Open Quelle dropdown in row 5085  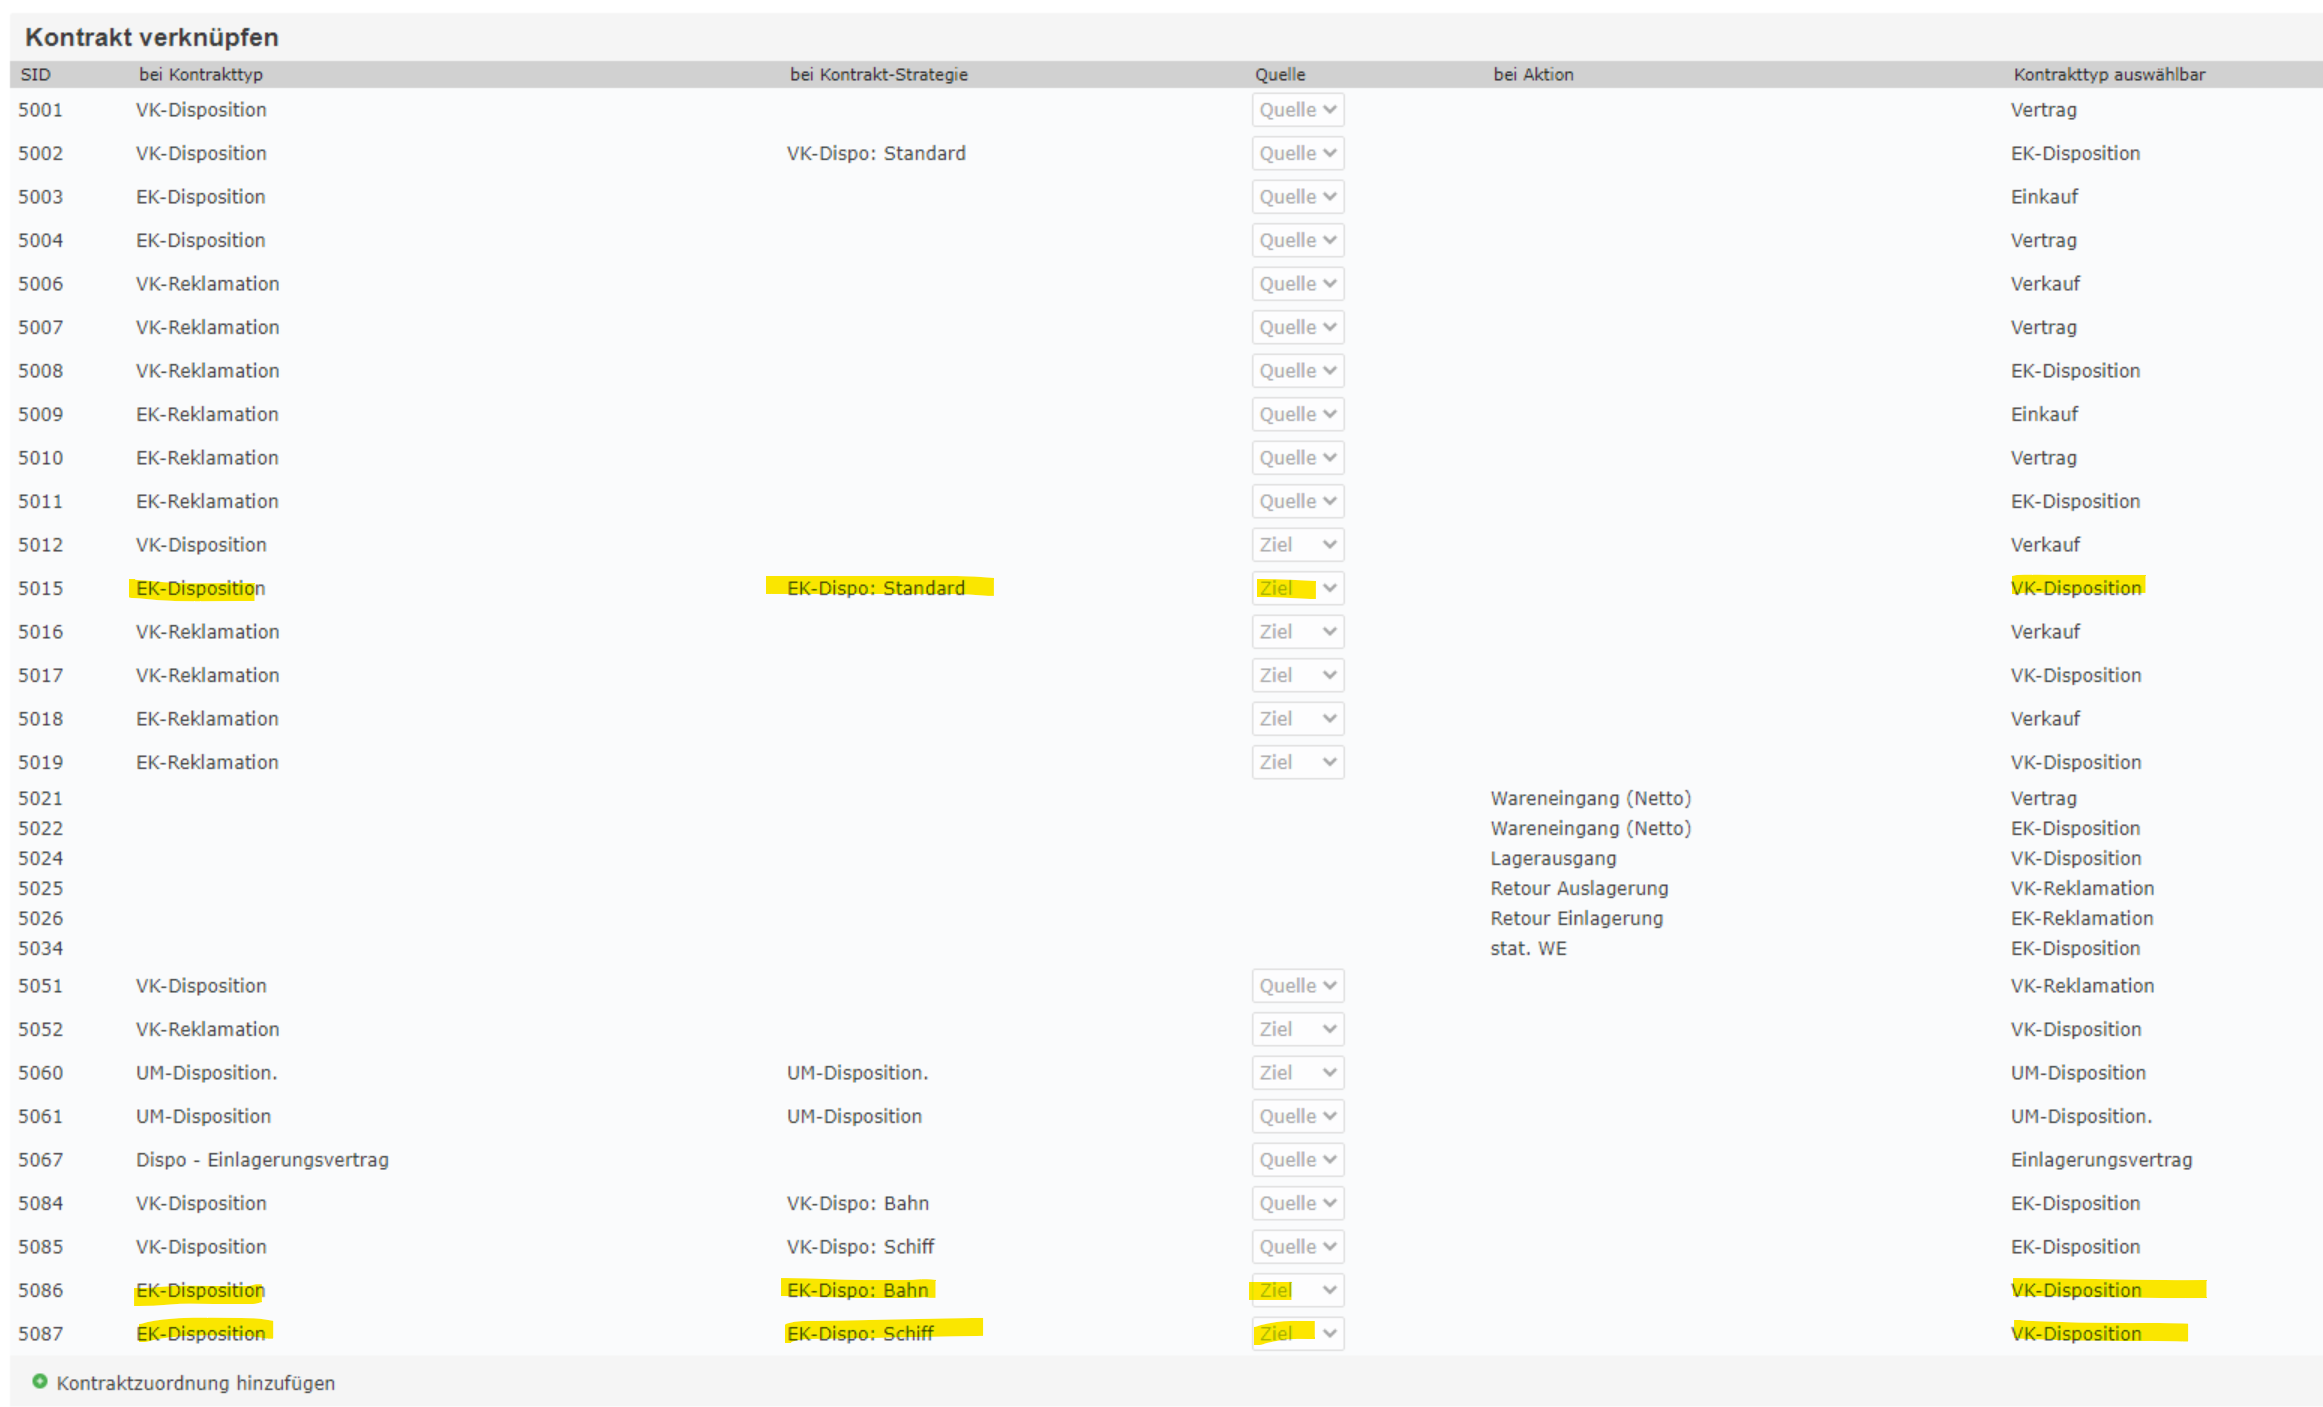pyautogui.click(x=1297, y=1247)
